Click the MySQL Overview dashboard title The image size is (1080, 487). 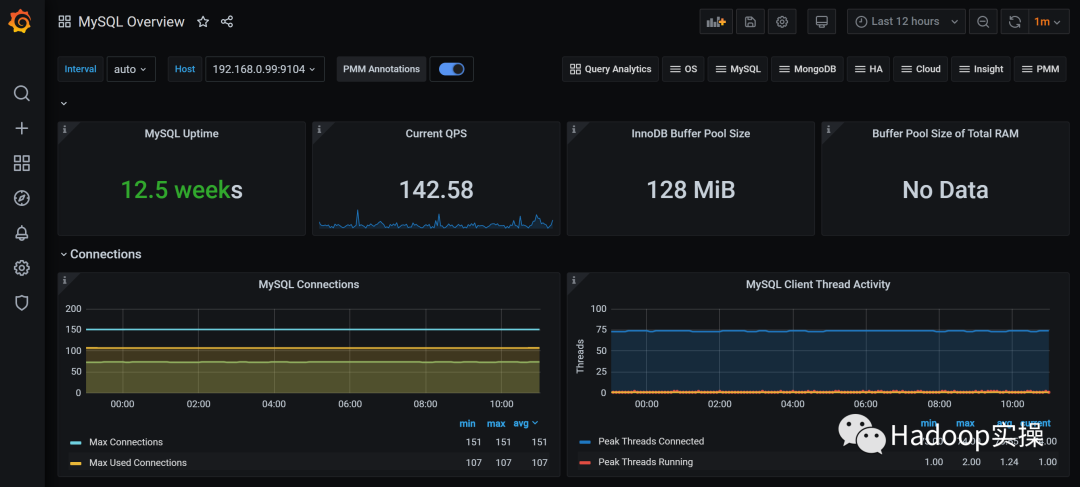[132, 22]
